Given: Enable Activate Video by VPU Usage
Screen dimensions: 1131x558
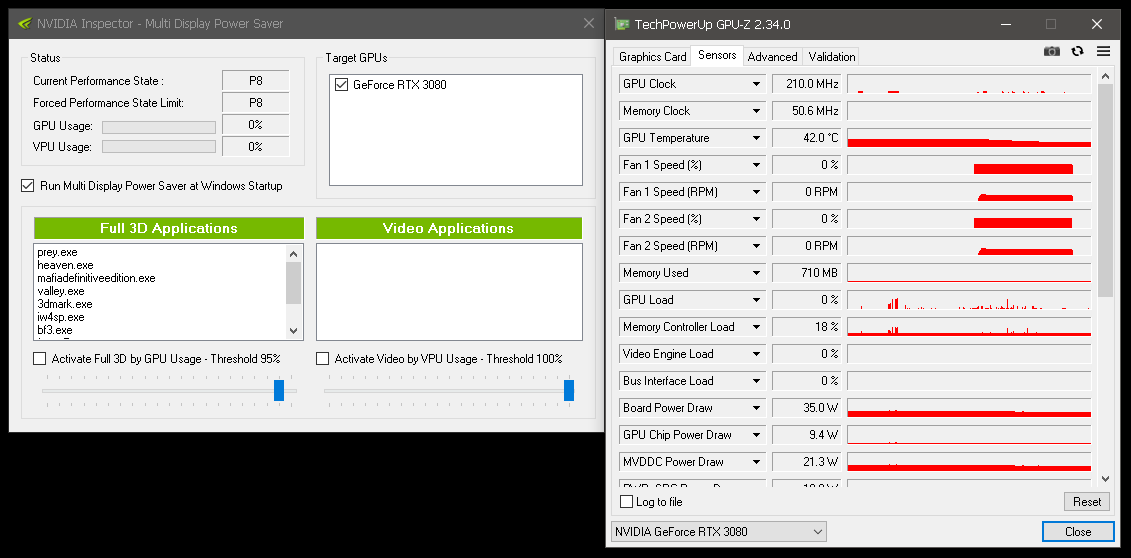Looking at the screenshot, I should click(x=322, y=358).
